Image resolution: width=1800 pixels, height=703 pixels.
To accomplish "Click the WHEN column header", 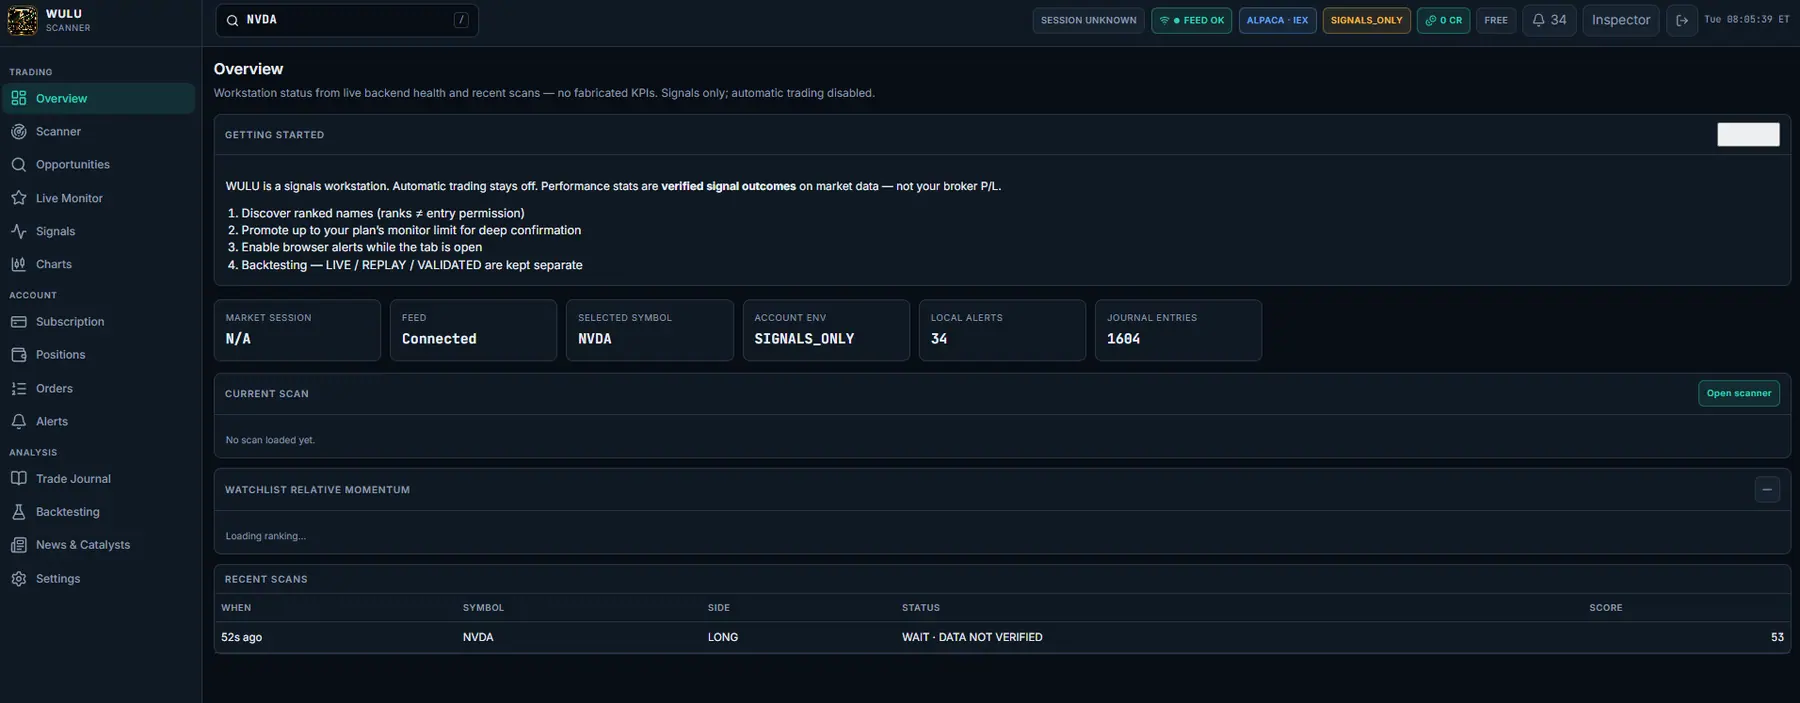I will [236, 607].
